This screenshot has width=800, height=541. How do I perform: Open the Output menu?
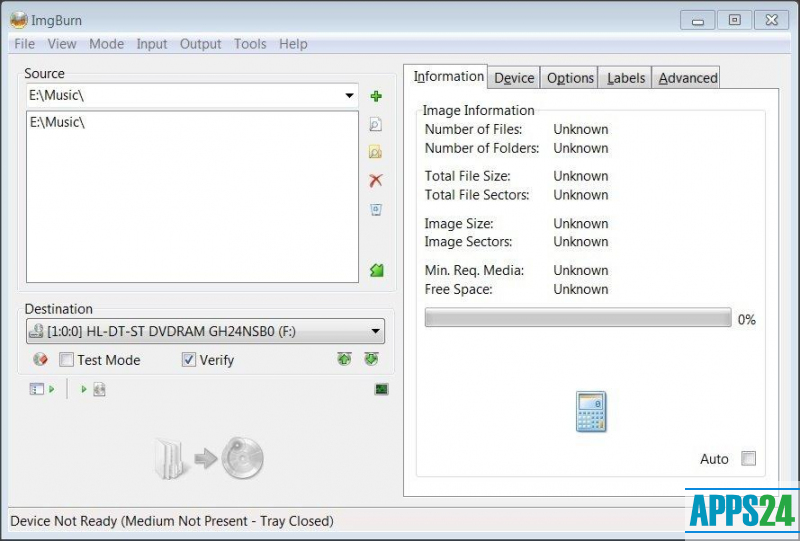point(201,44)
